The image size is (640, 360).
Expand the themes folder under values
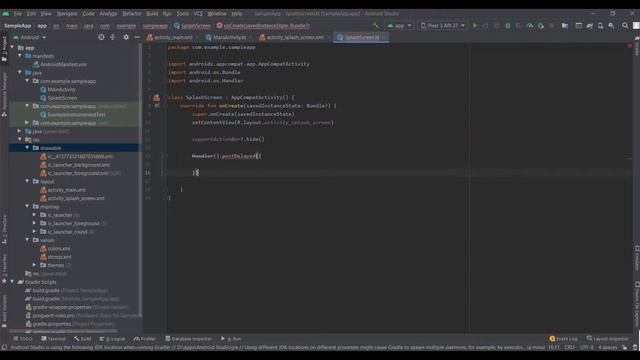[x=35, y=265]
